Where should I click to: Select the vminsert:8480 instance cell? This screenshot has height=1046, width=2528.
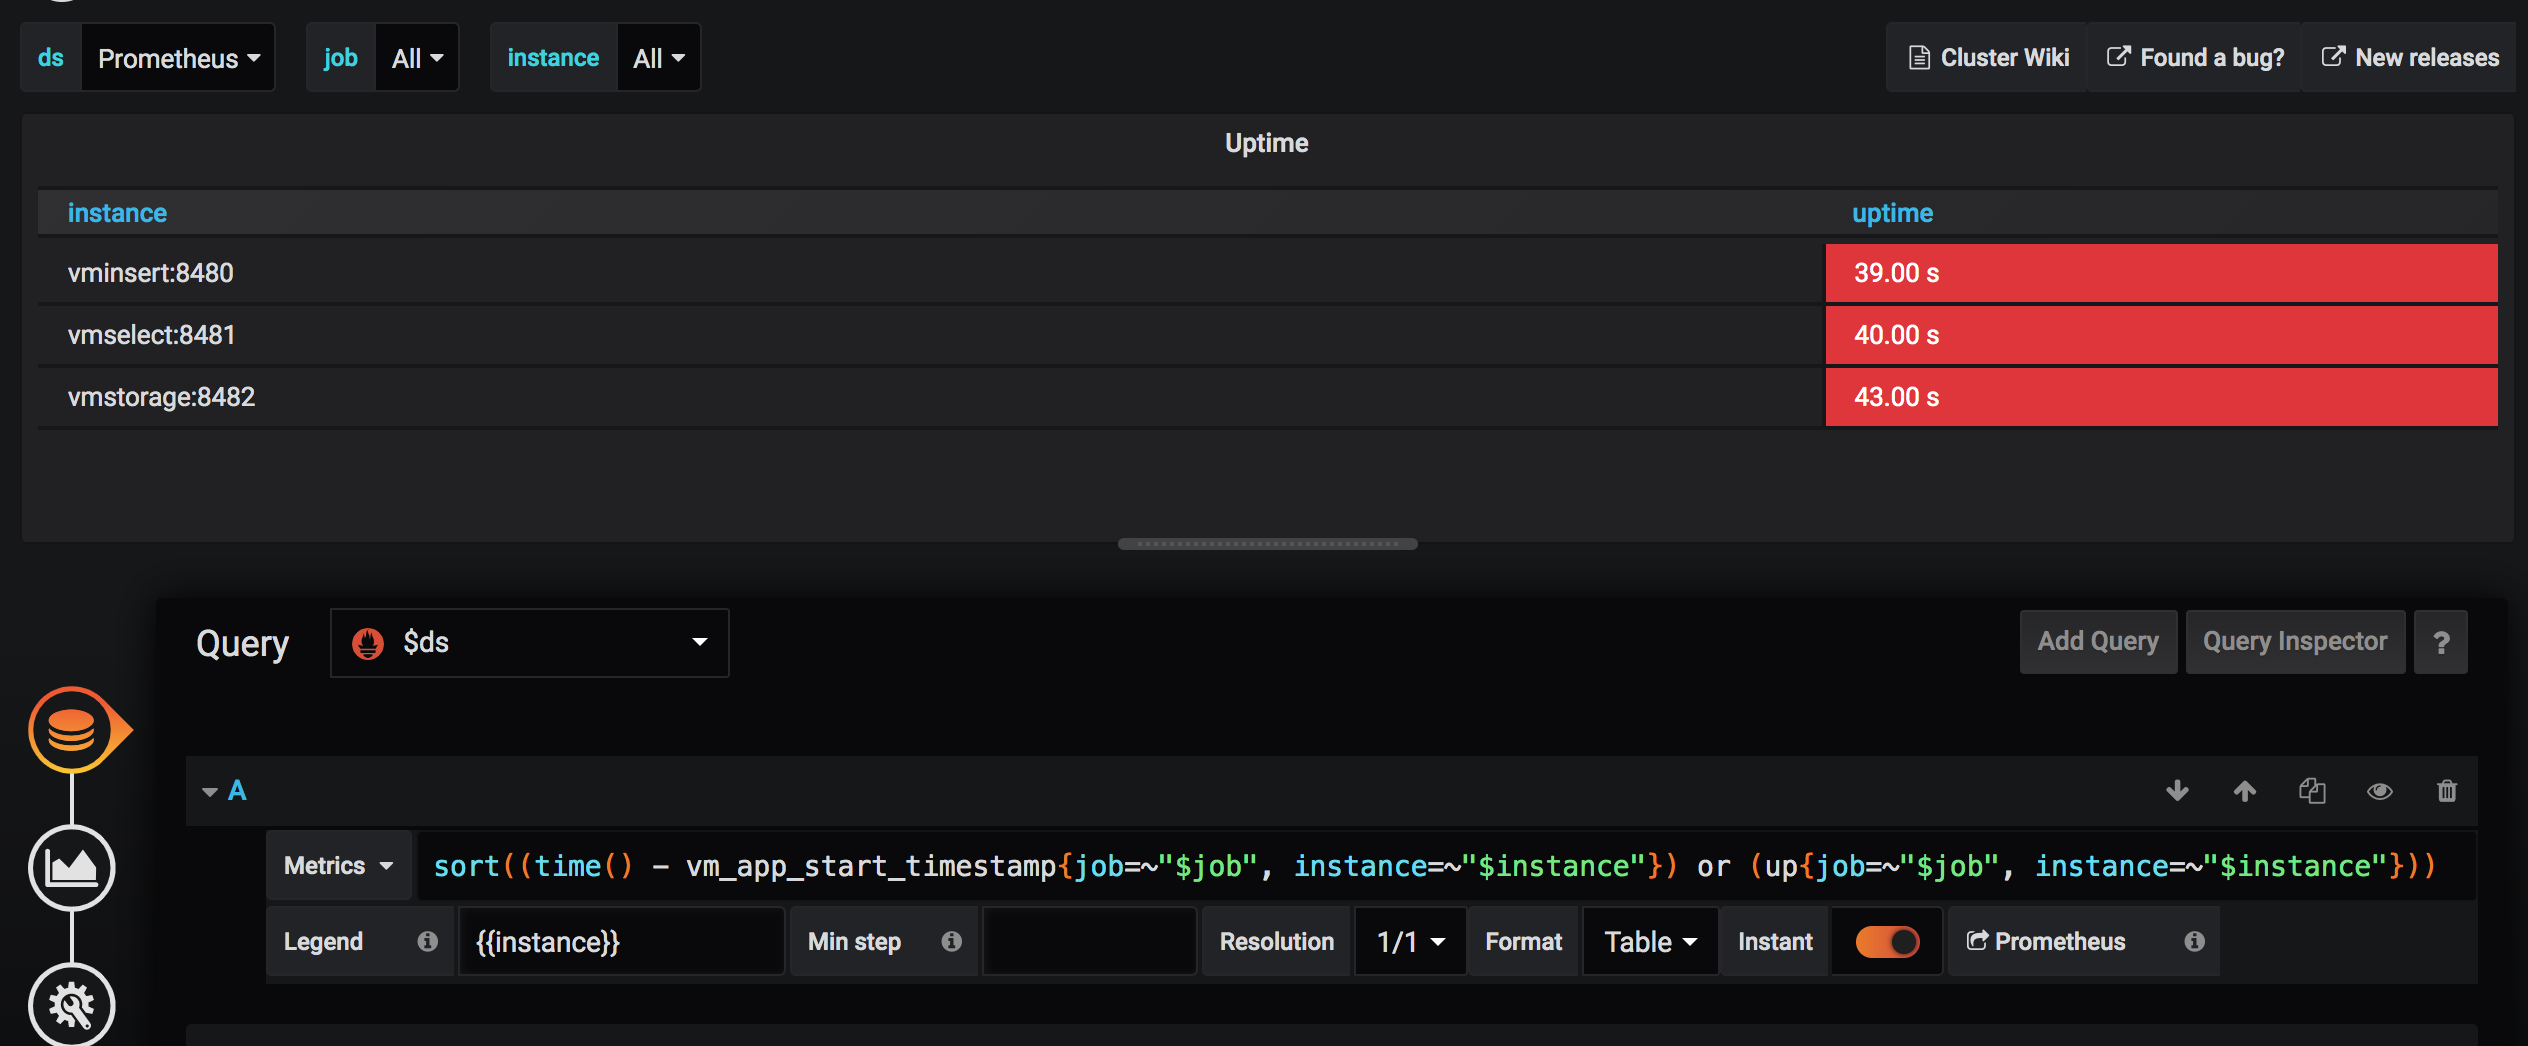(x=931, y=273)
